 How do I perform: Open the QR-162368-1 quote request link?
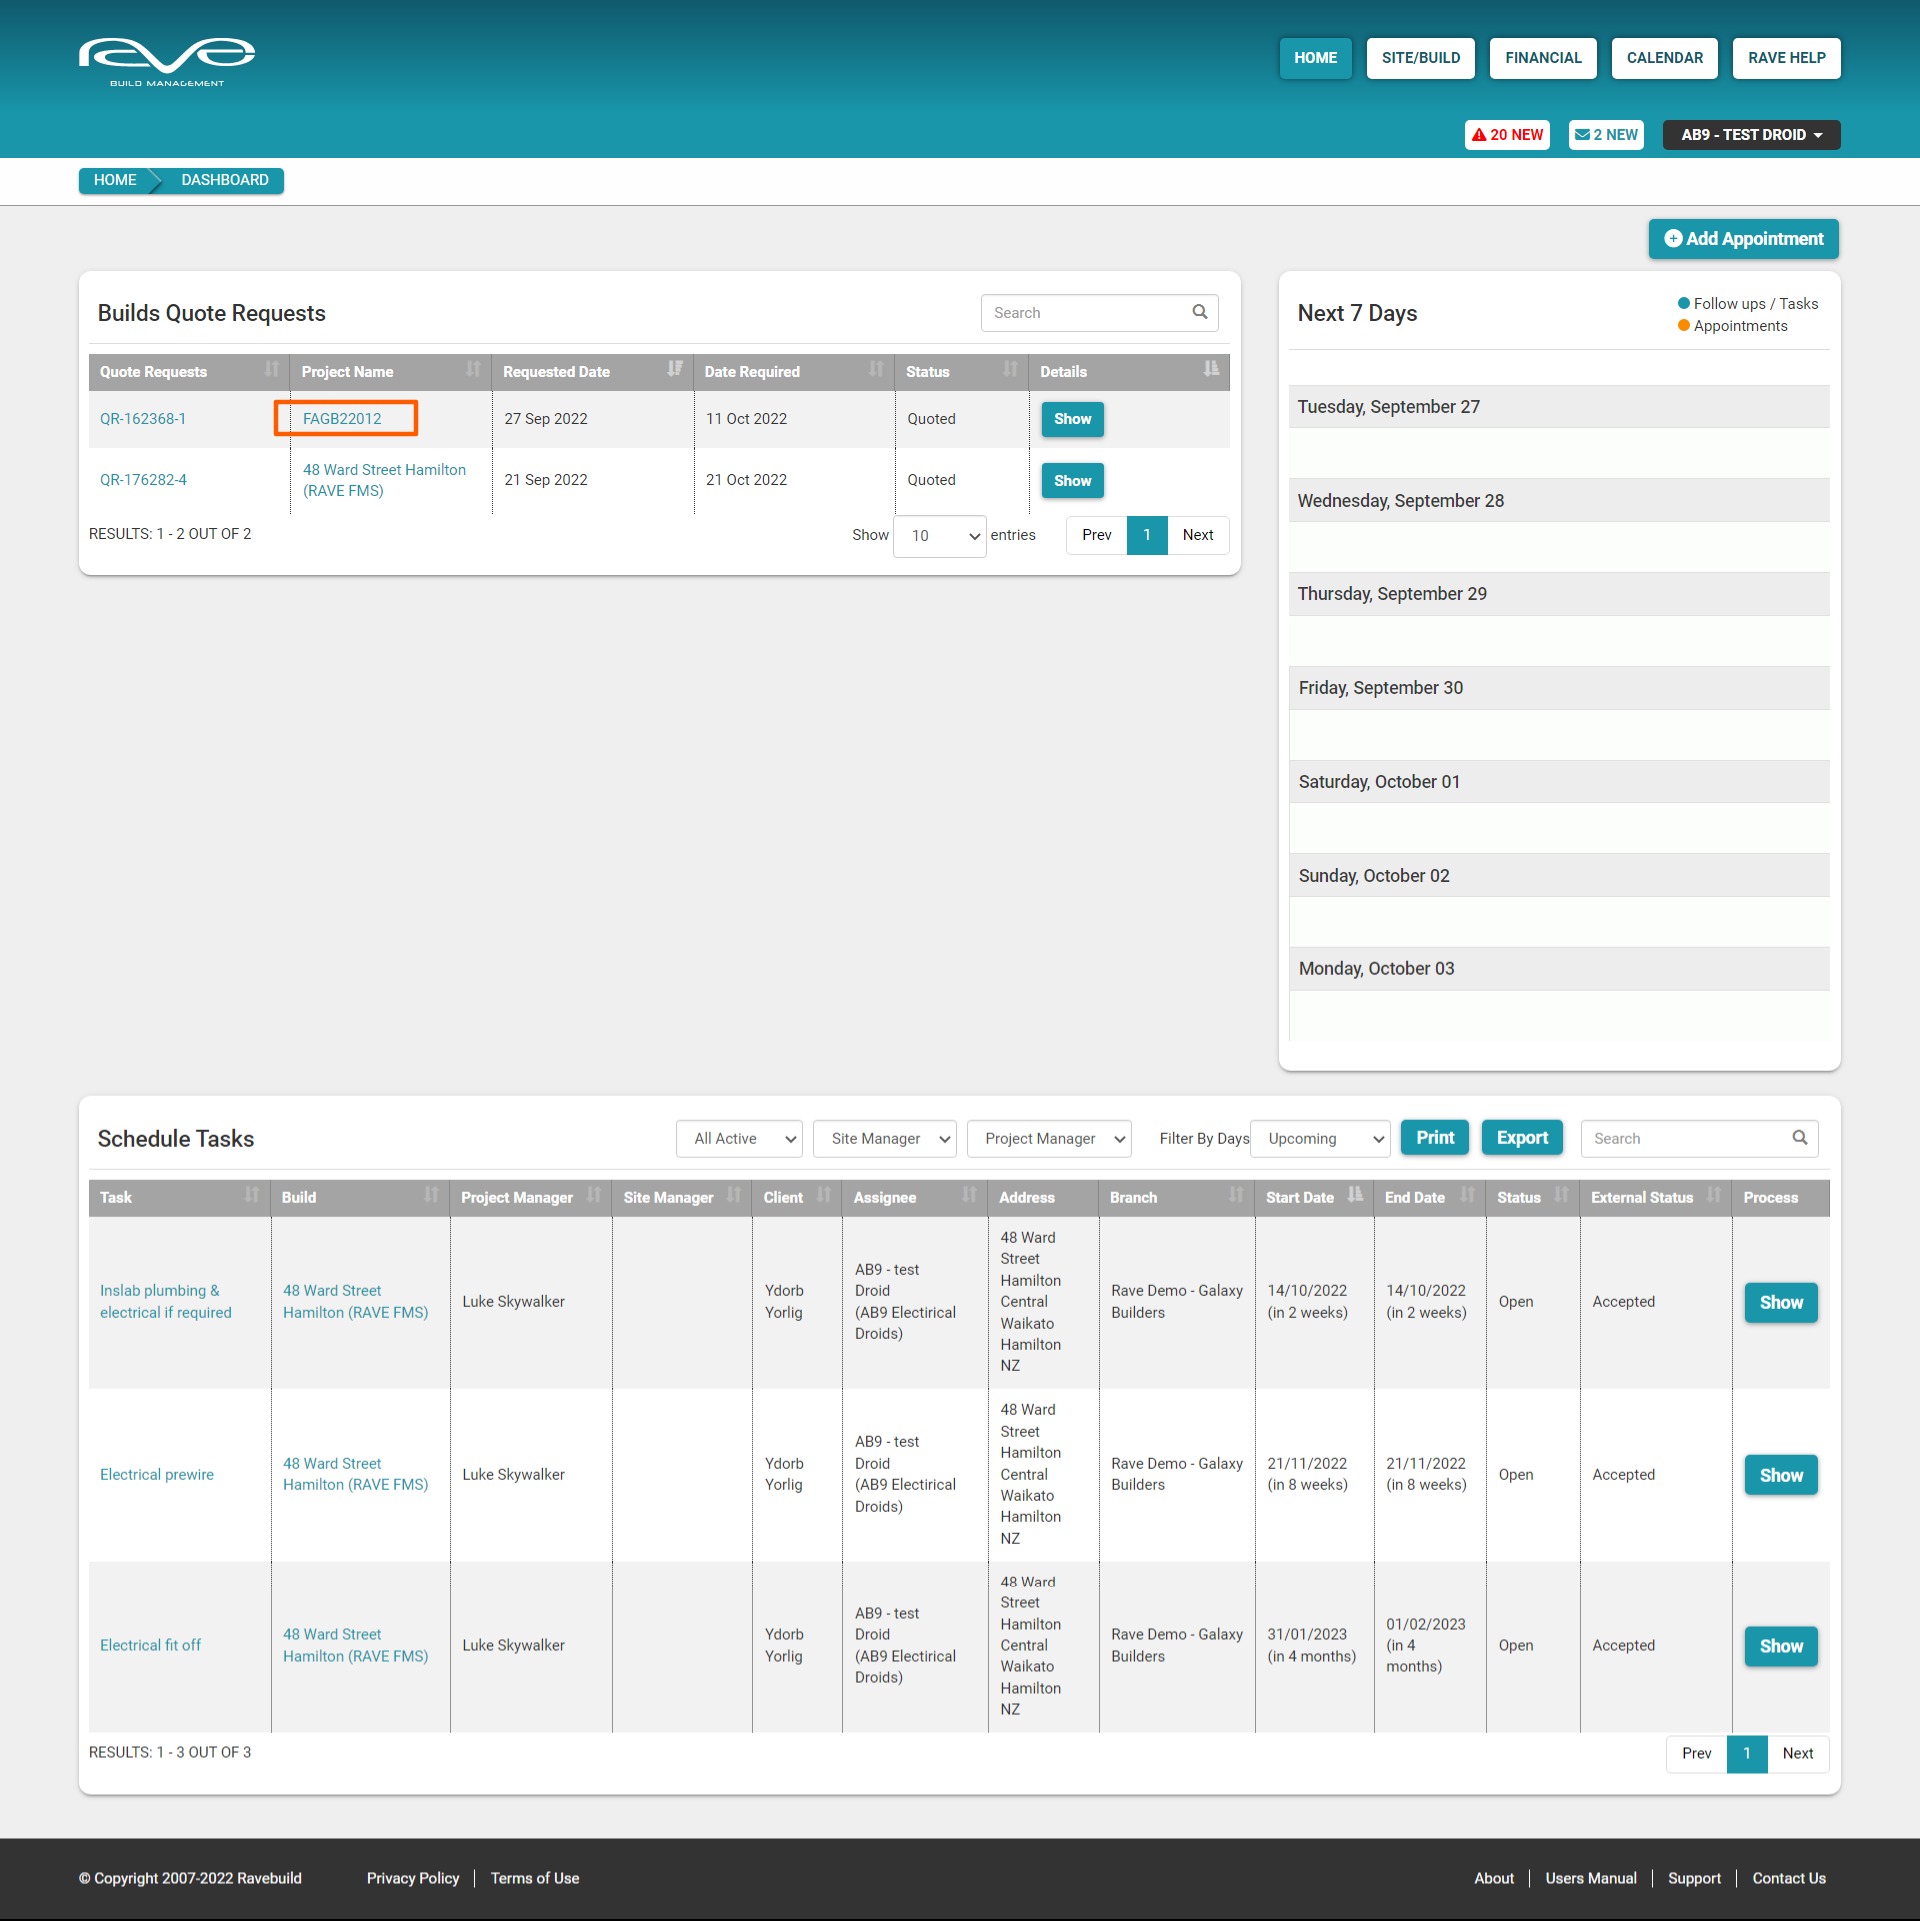coord(143,419)
